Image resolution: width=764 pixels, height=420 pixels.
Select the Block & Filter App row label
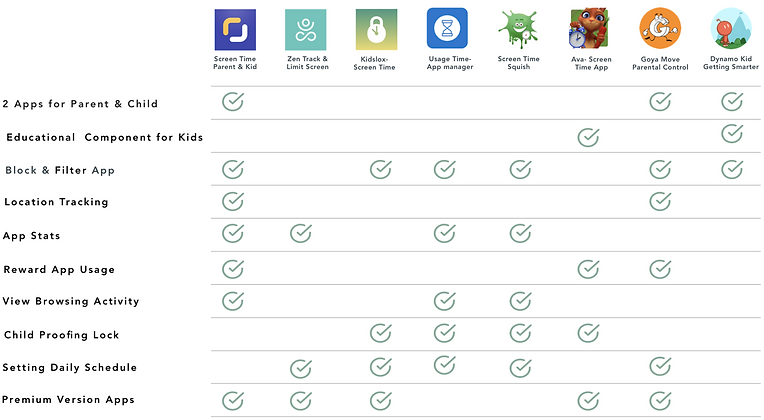[x=60, y=170]
